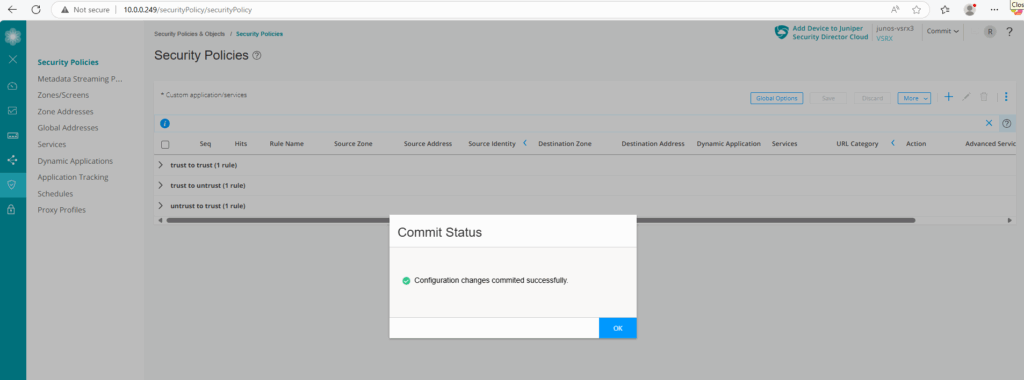Open Application Tracking menu entry
The image size is (1024, 380).
[x=73, y=177]
